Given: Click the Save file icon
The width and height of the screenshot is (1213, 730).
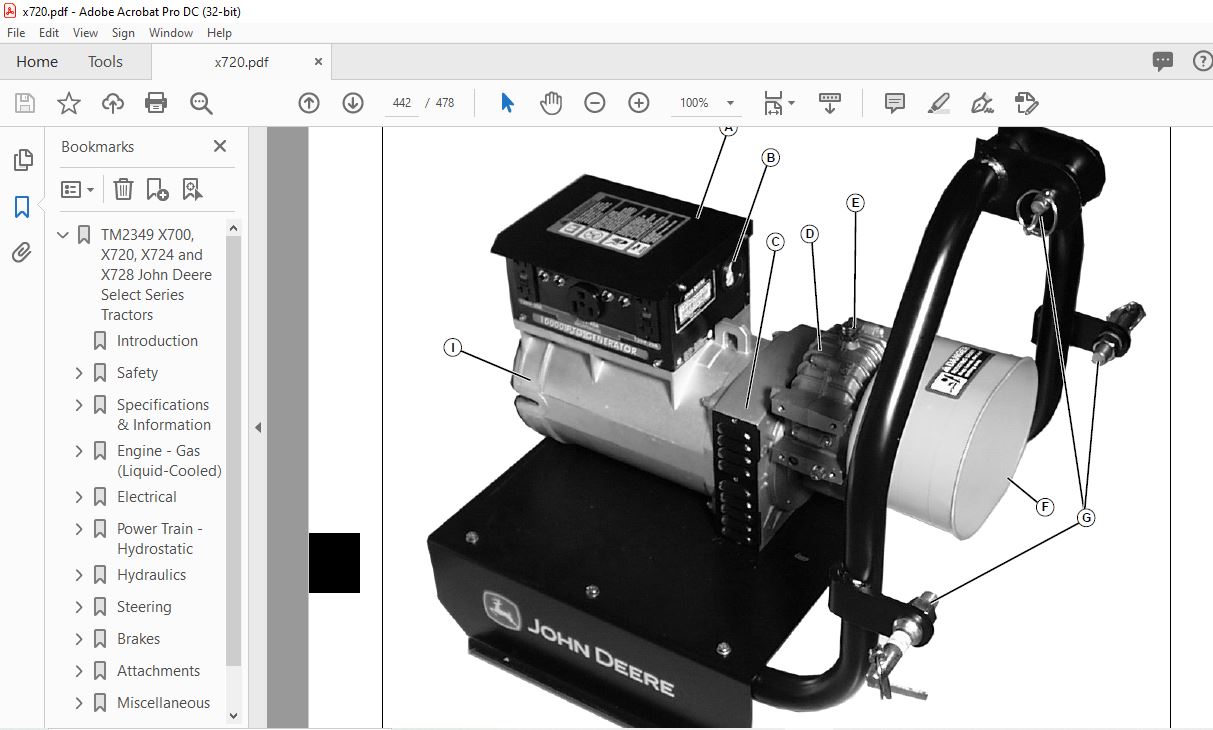Looking at the screenshot, I should click(x=25, y=103).
